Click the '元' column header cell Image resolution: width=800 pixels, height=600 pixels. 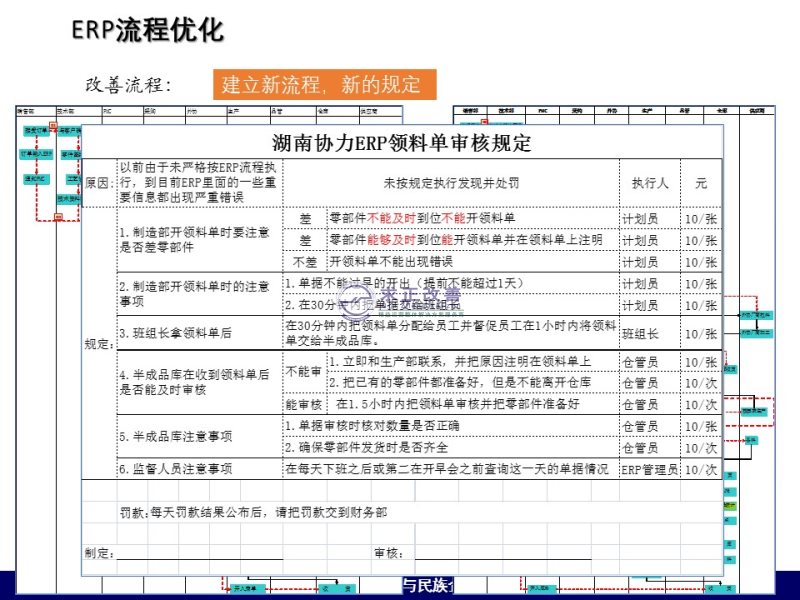700,184
